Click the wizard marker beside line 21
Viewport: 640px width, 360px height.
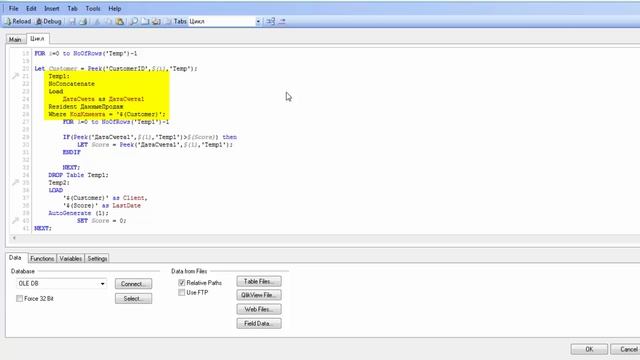[16, 76]
